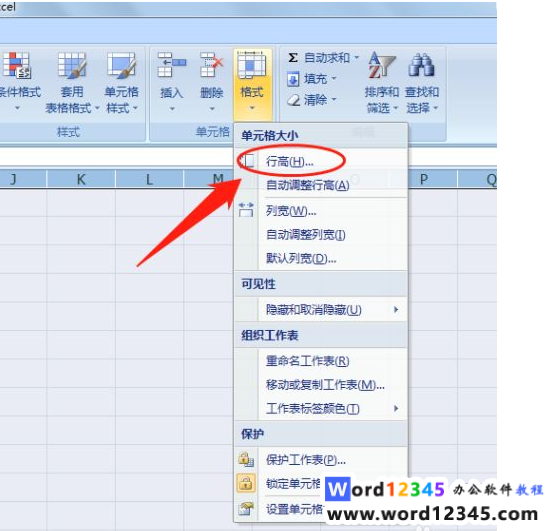The width and height of the screenshot is (548, 531).
Task: Select column header J
Action: click(23, 179)
